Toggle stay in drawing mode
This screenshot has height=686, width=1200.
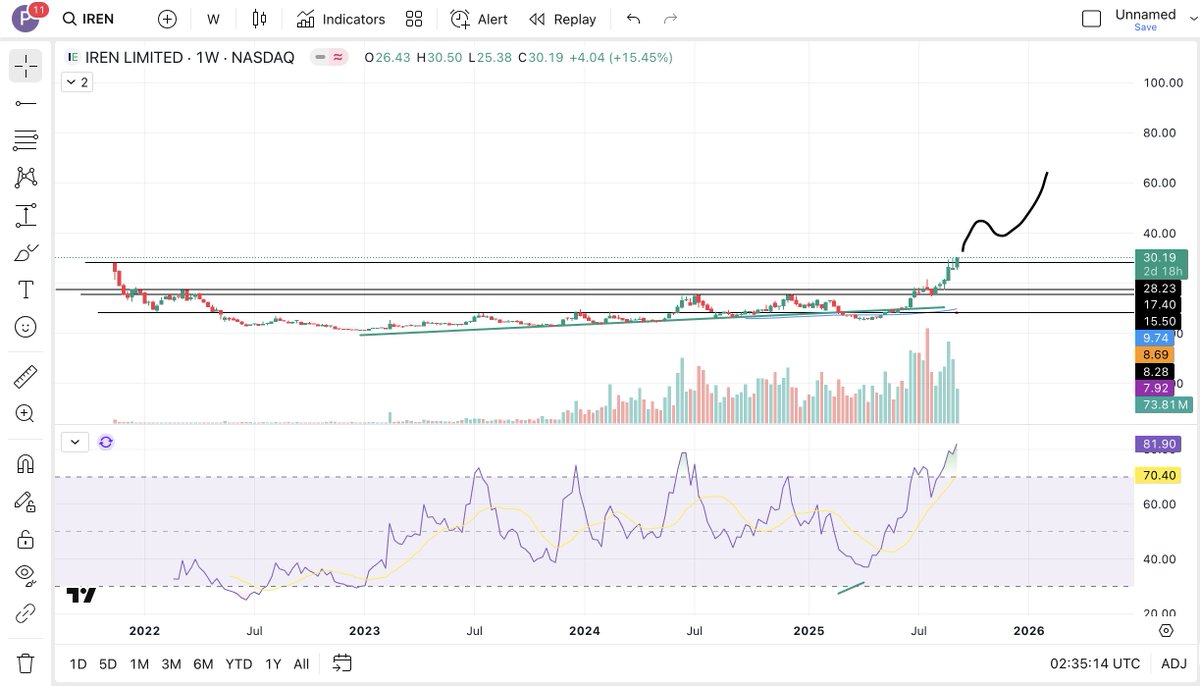click(26, 502)
